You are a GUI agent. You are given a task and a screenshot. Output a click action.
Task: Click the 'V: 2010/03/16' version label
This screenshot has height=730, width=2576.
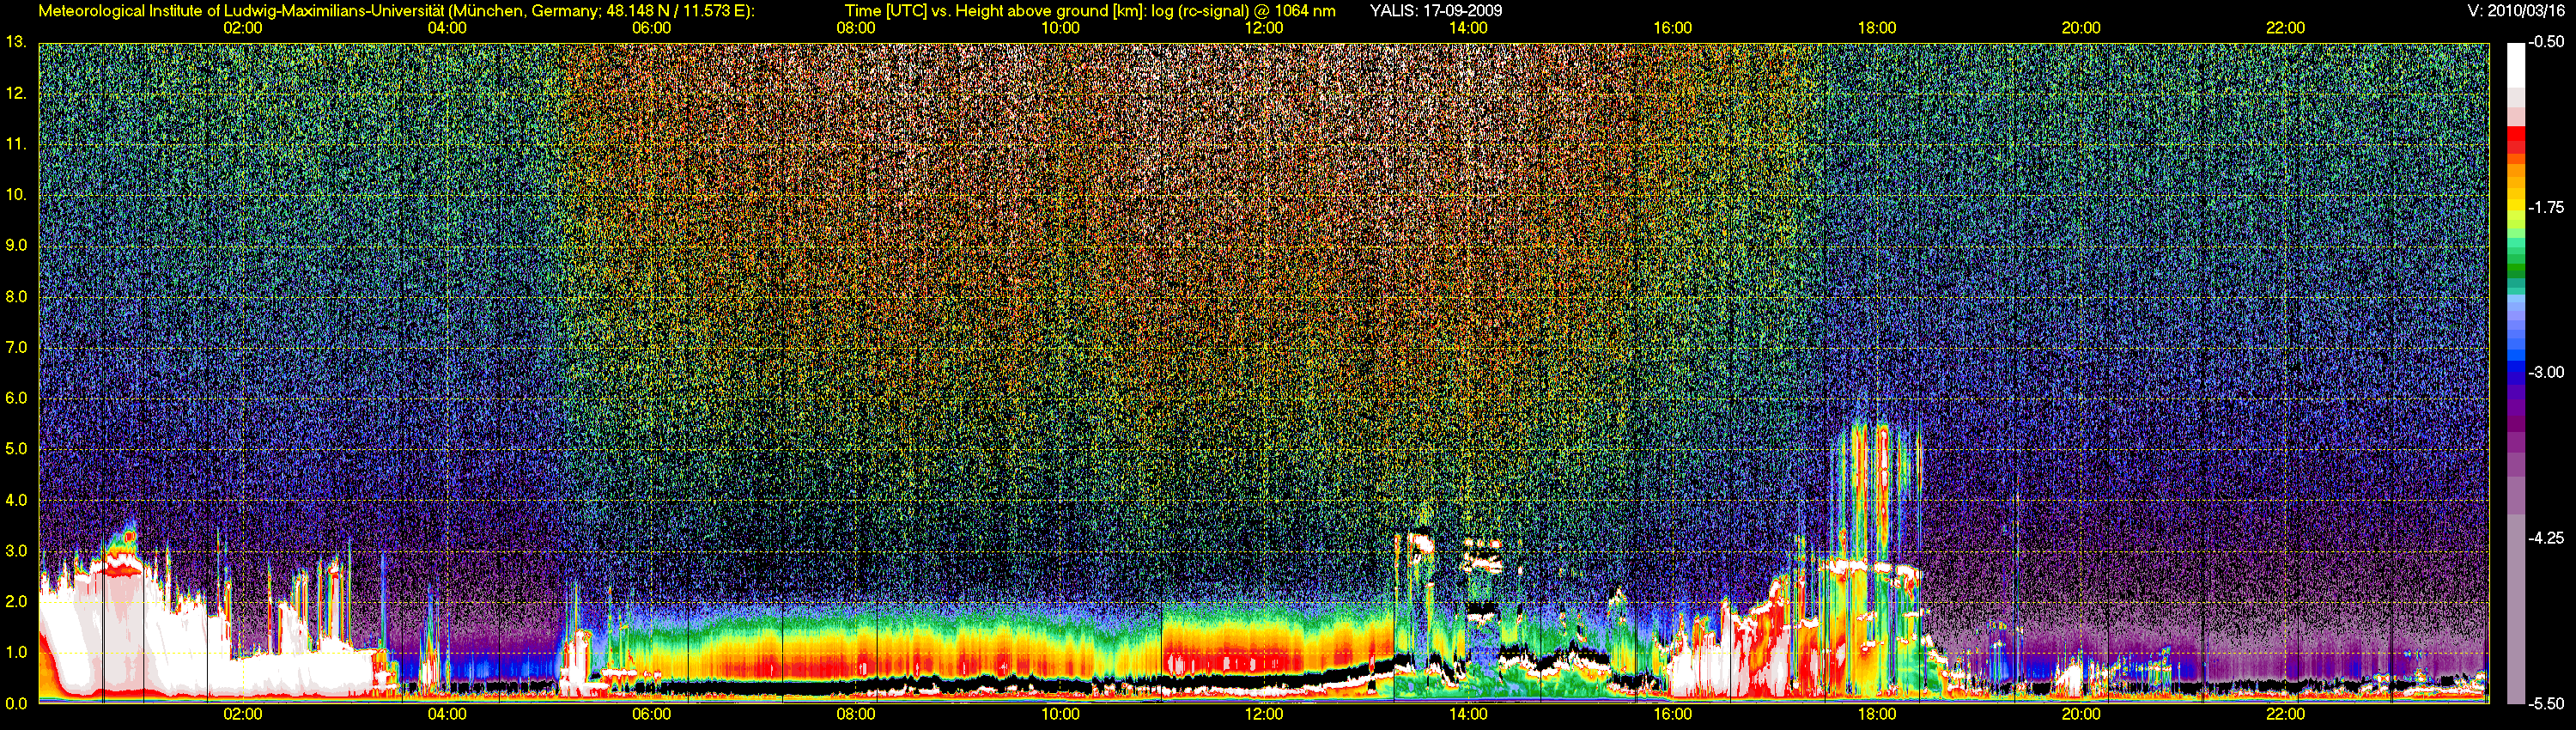pyautogui.click(x=2516, y=11)
